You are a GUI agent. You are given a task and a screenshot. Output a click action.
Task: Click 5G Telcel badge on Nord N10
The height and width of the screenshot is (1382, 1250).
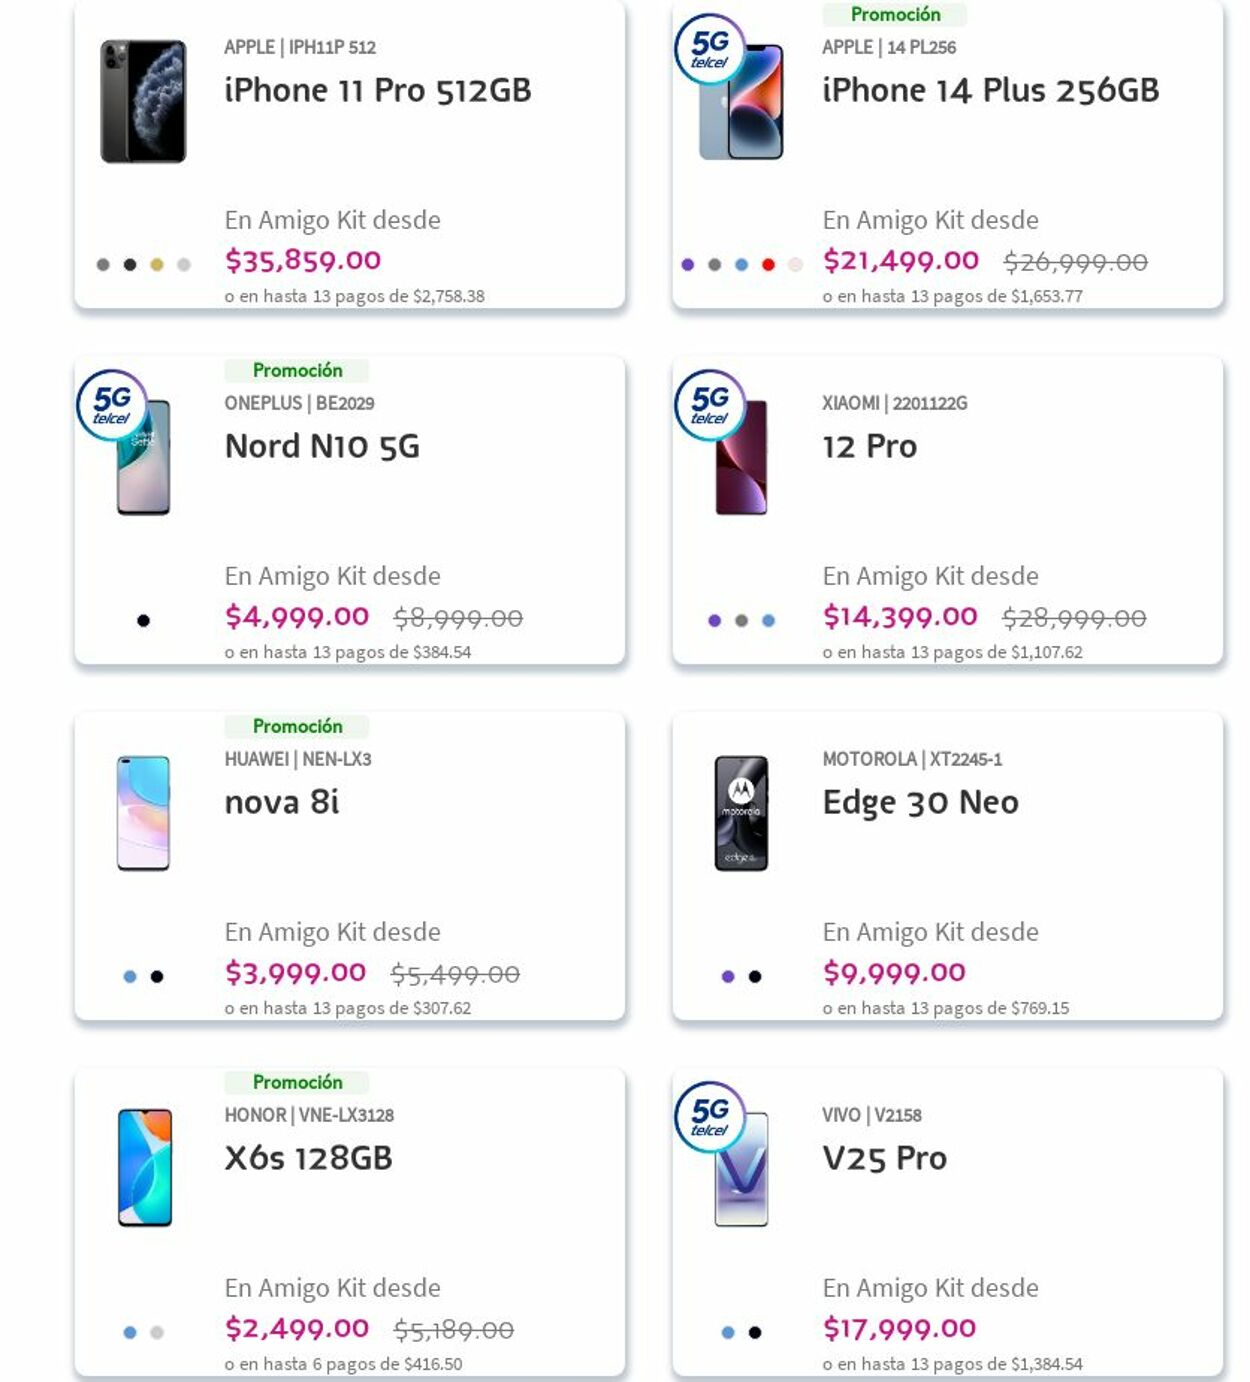112,405
